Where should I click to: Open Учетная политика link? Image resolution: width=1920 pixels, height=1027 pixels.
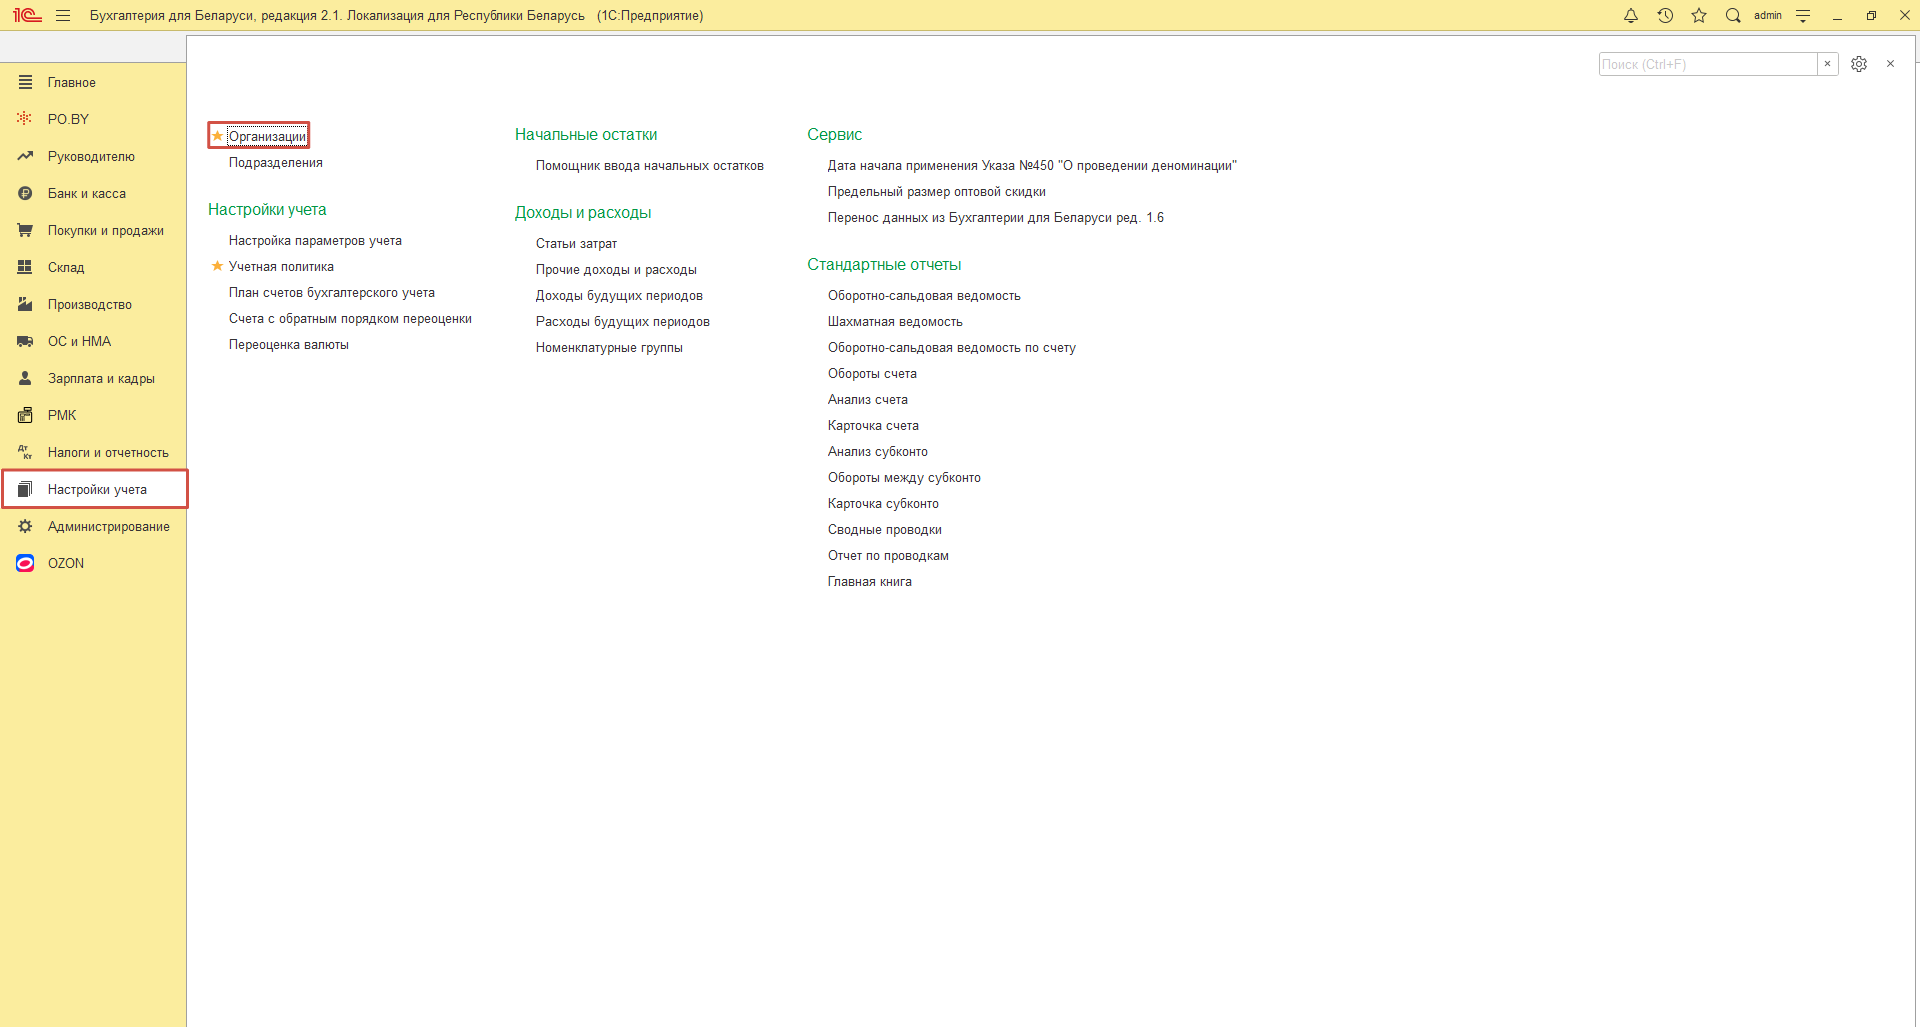(281, 266)
